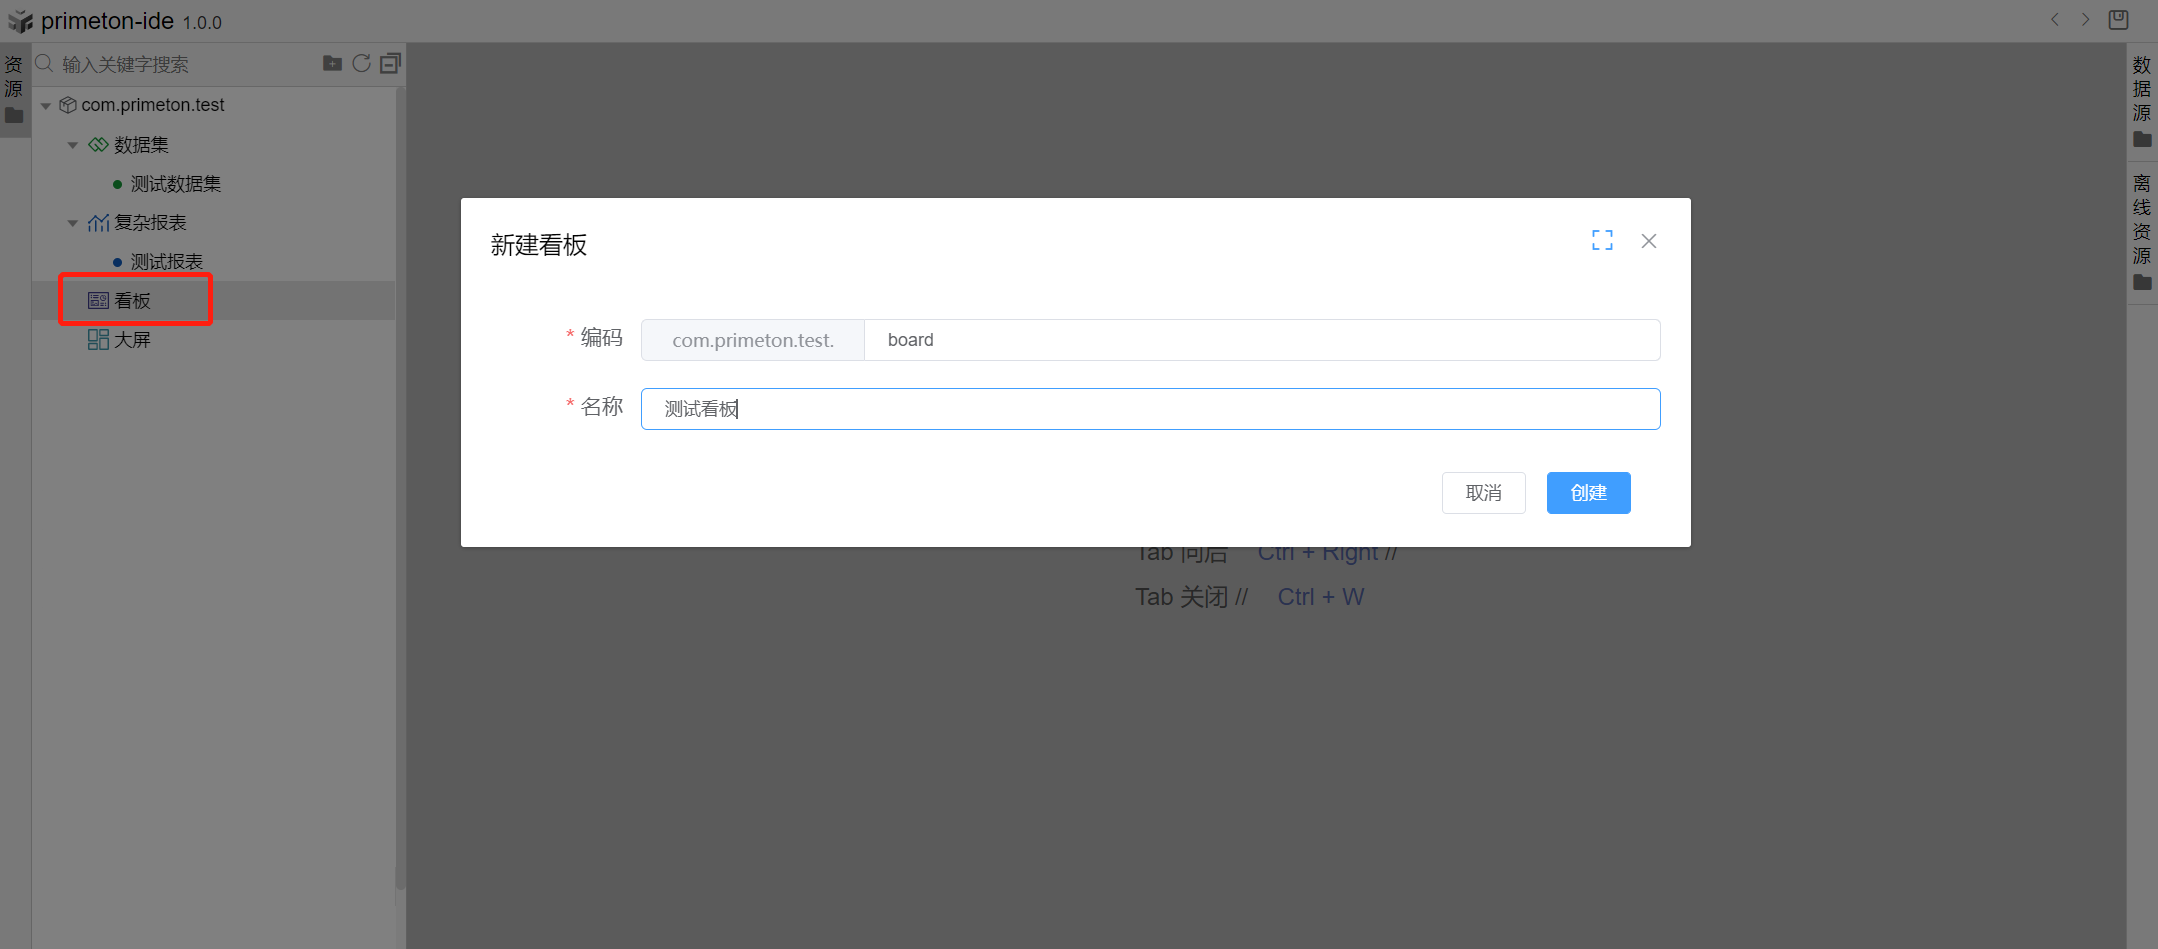Open the 离线资源 side panel tab
Image resolution: width=2158 pixels, height=949 pixels.
(x=2141, y=232)
